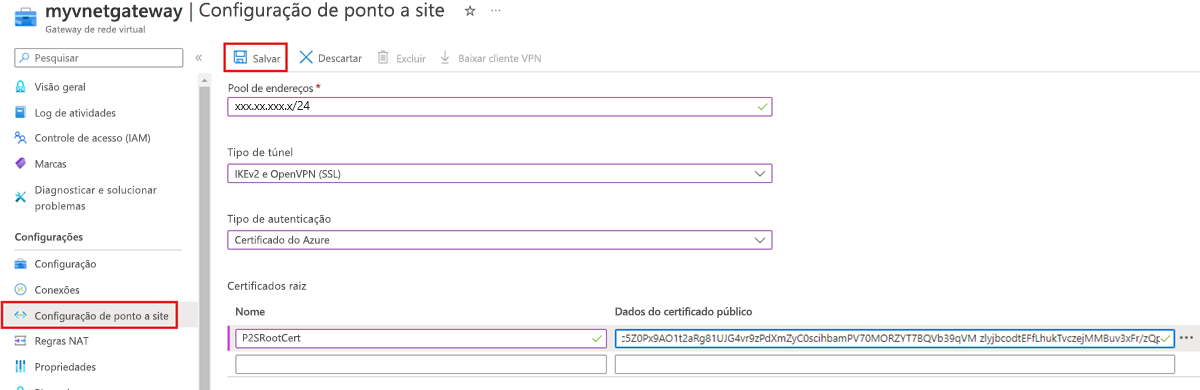Click the Pool de endereços field
The image size is (1200, 390).
coord(500,106)
